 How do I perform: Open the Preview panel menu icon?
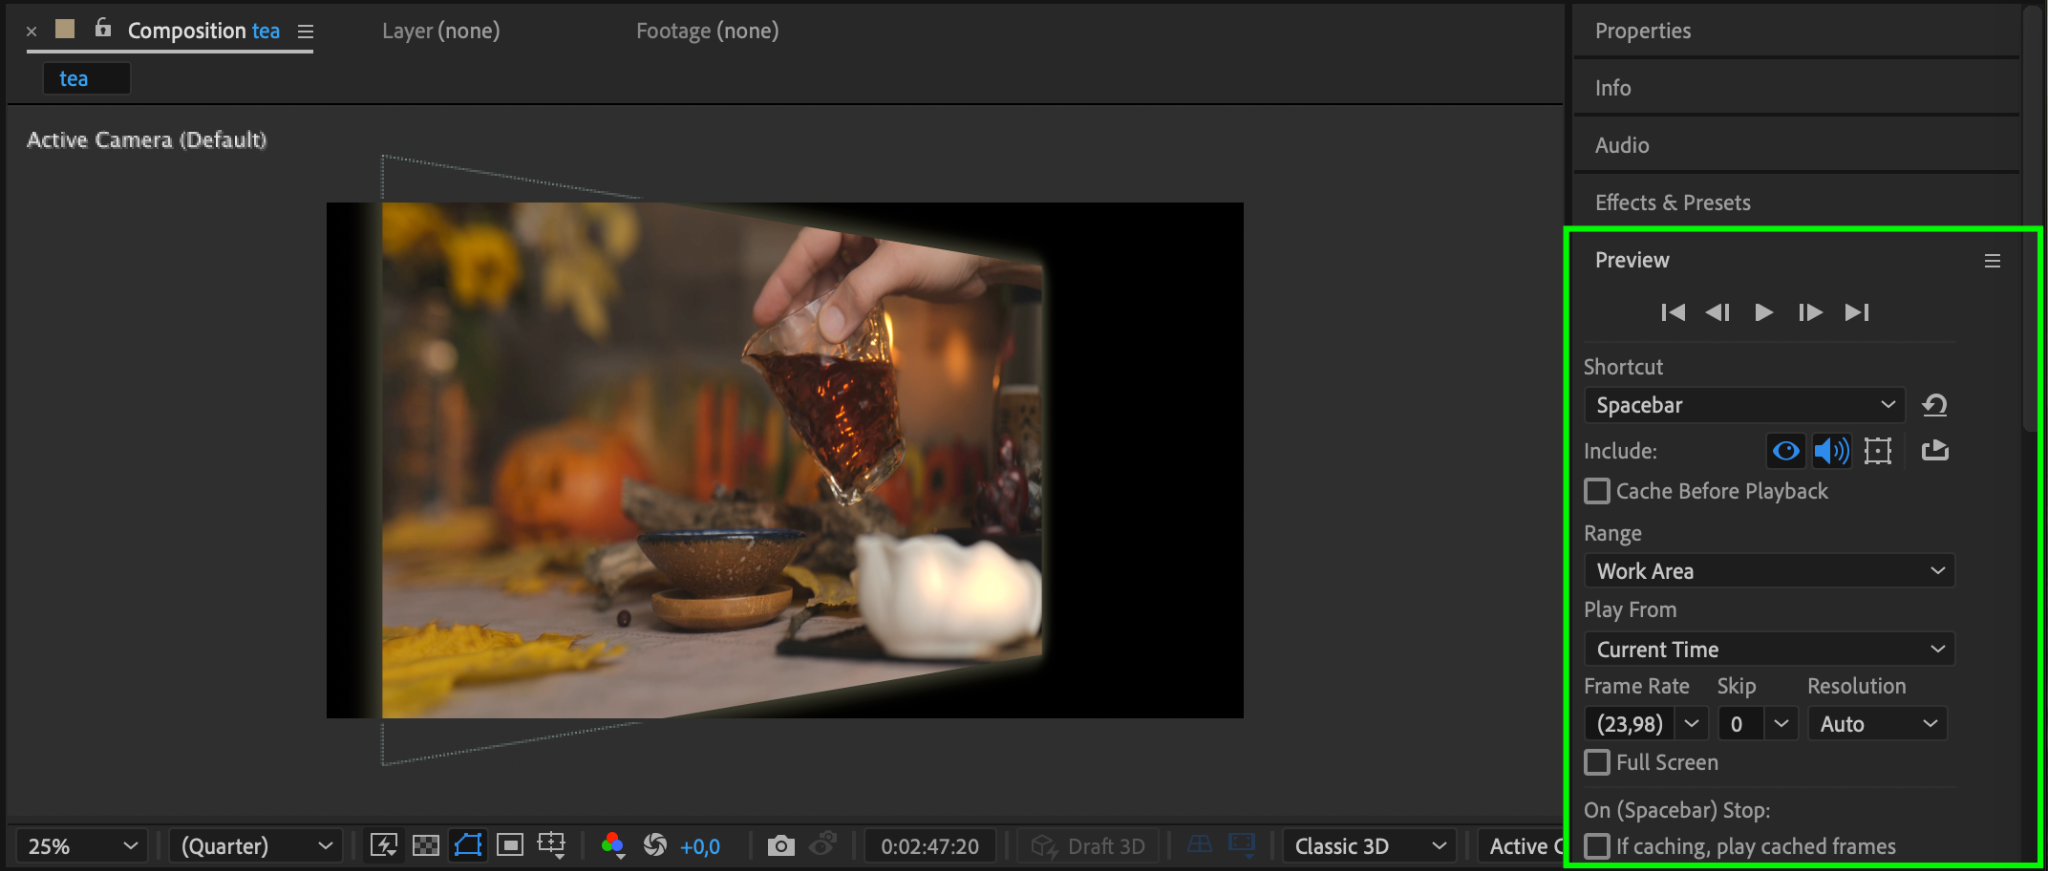pyautogui.click(x=1992, y=261)
